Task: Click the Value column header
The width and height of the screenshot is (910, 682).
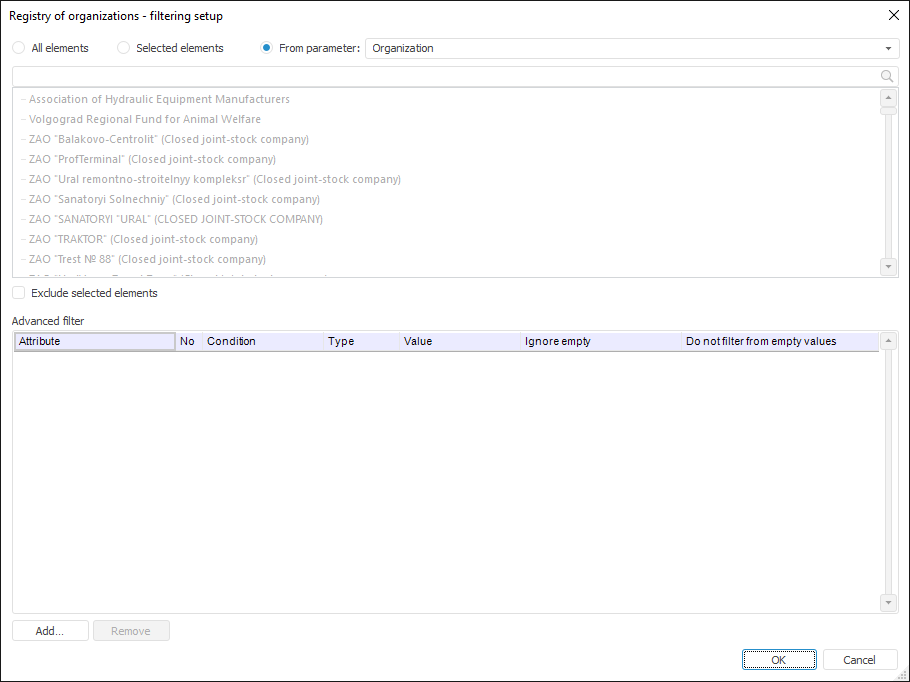Action: point(459,341)
